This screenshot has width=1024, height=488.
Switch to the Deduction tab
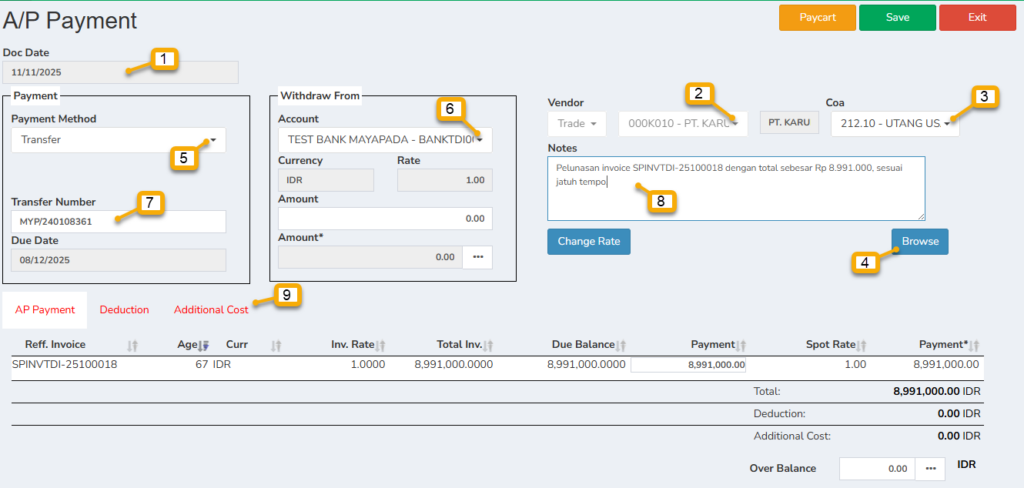(124, 310)
